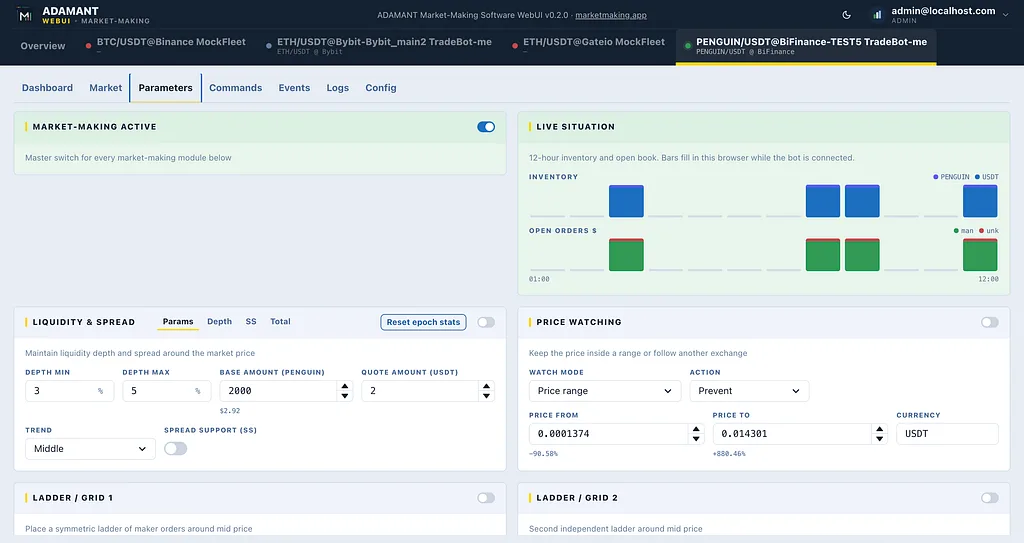1024x543 pixels.
Task: Open the Config tab
Action: [x=381, y=88]
